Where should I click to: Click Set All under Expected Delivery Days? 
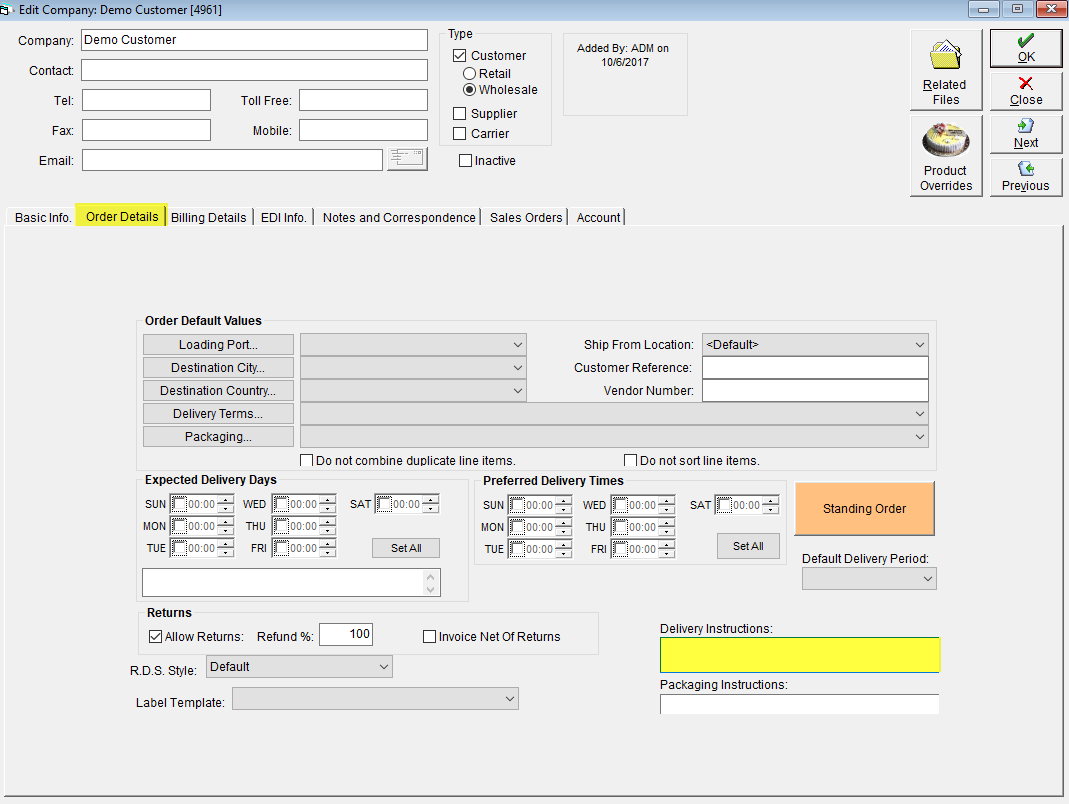(406, 548)
